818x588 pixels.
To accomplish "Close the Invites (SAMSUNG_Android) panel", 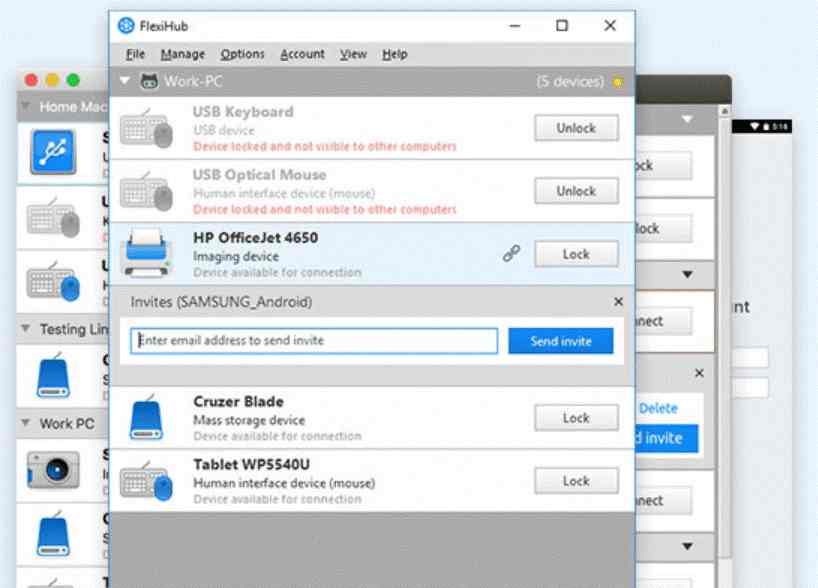I will click(x=618, y=302).
